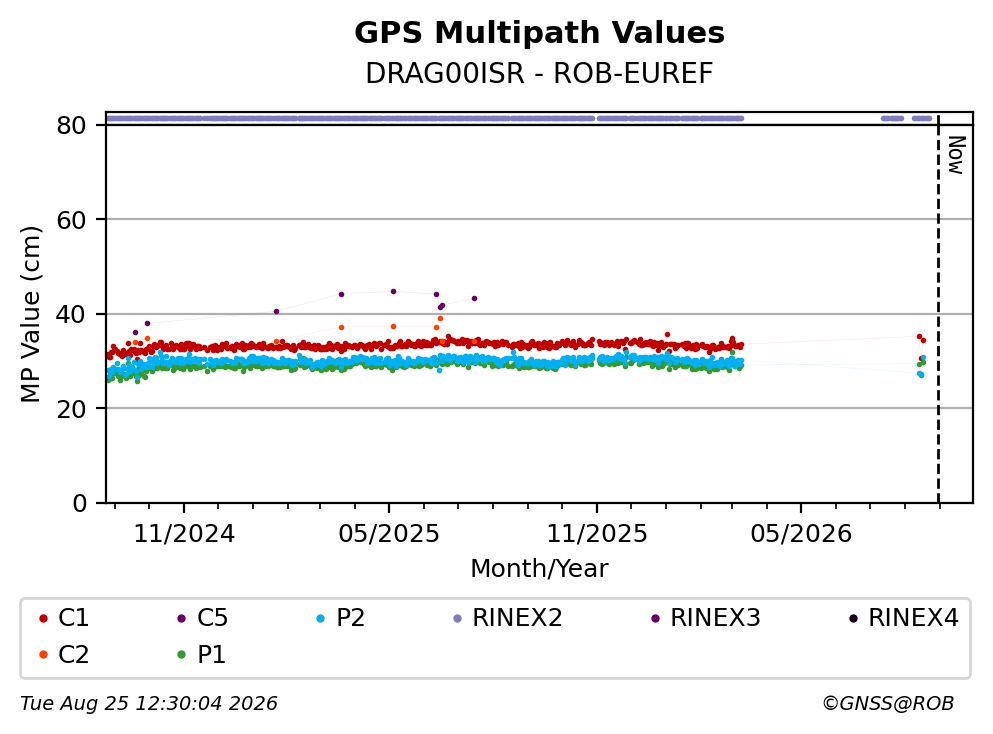Click the "MP Value (cm)" y-axis label
The image size is (993, 734).
click(30, 314)
